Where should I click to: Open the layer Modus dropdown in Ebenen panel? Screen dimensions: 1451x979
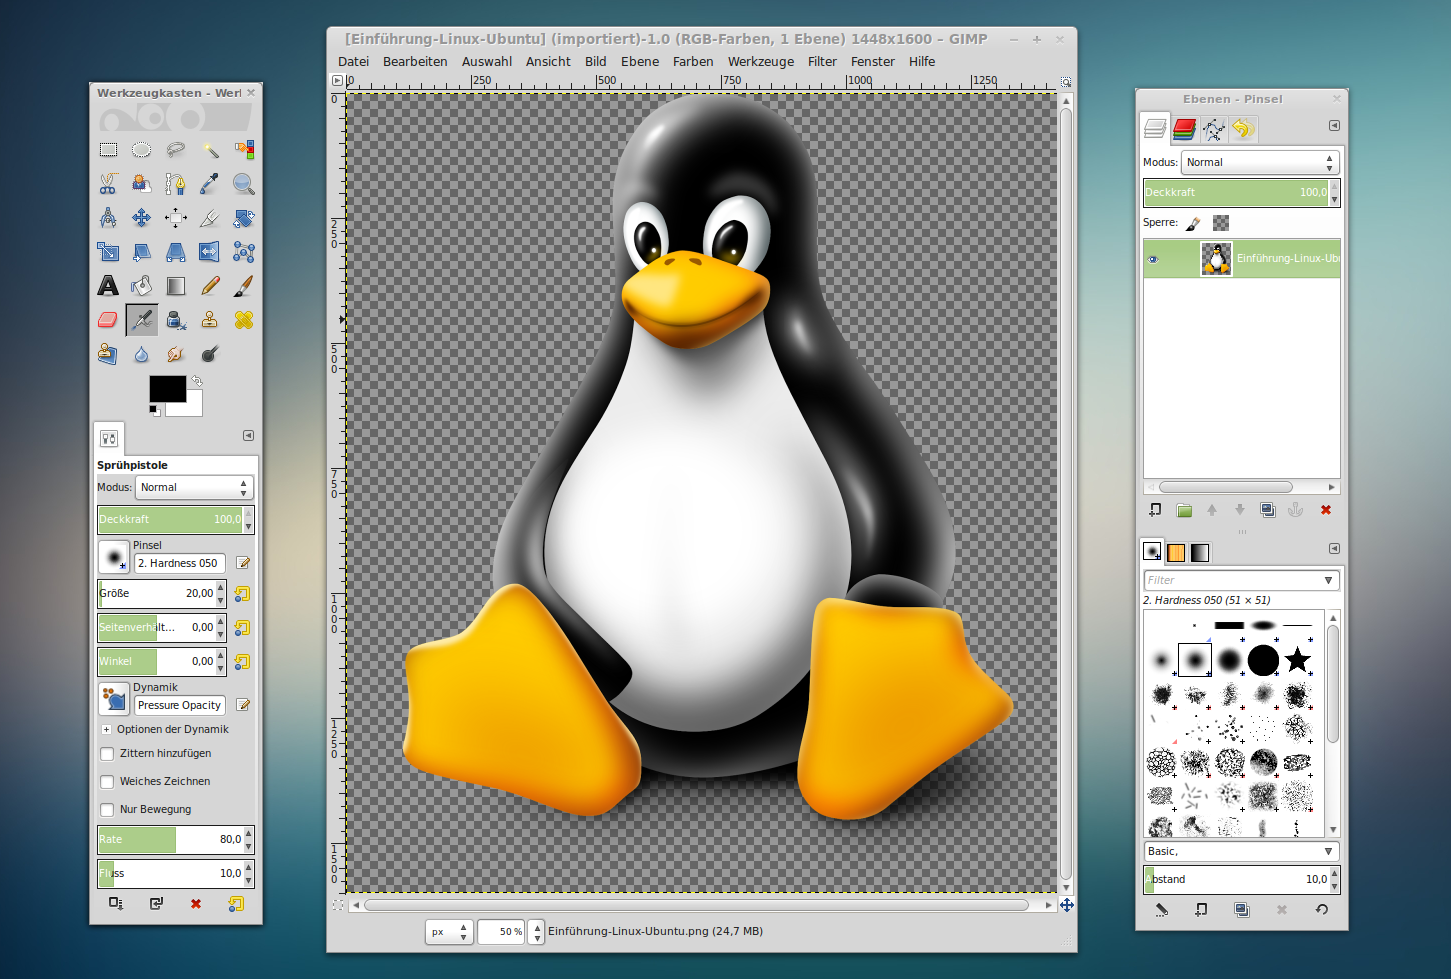[1260, 162]
